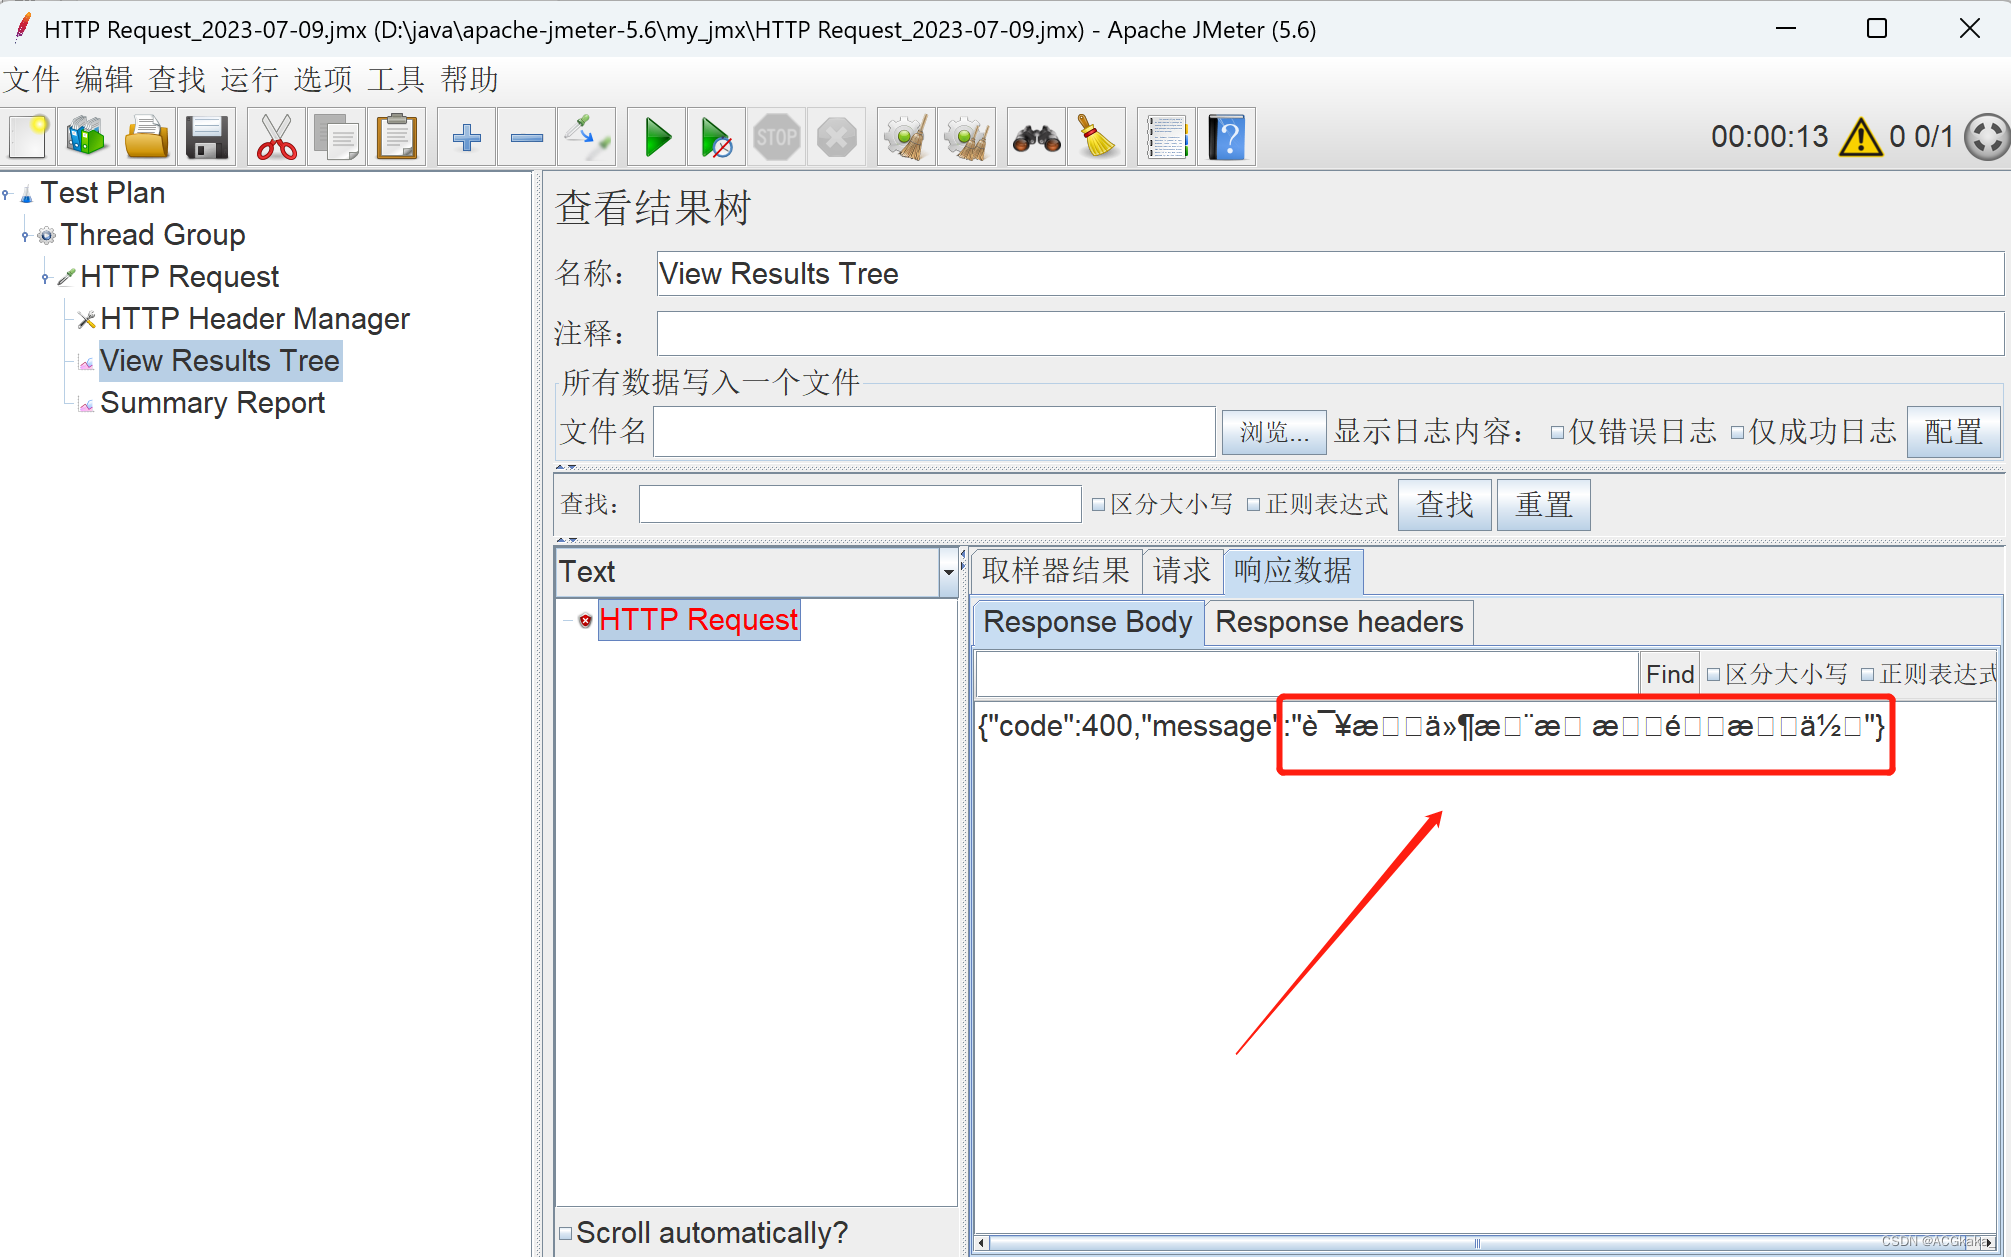Click the 浏览... button
Viewport: 2011px width, 1257px height.
1274,432
